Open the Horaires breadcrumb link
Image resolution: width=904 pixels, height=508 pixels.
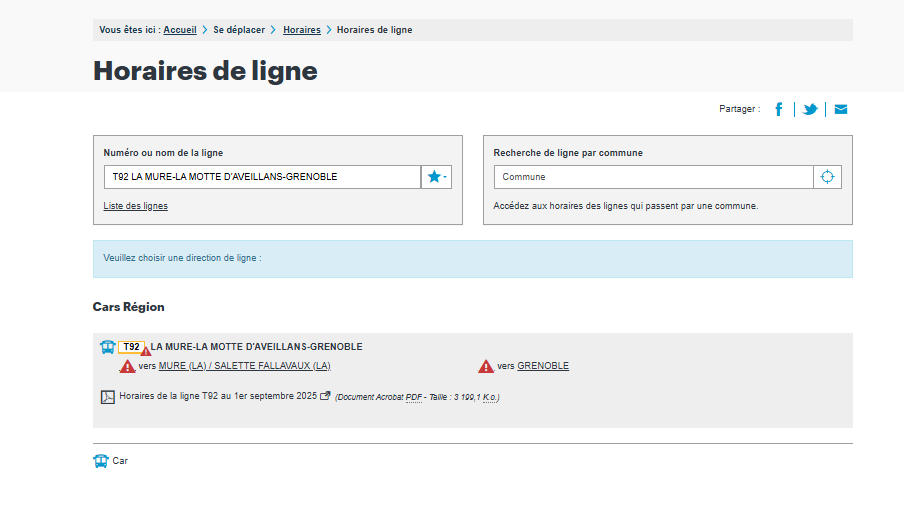pyautogui.click(x=301, y=30)
